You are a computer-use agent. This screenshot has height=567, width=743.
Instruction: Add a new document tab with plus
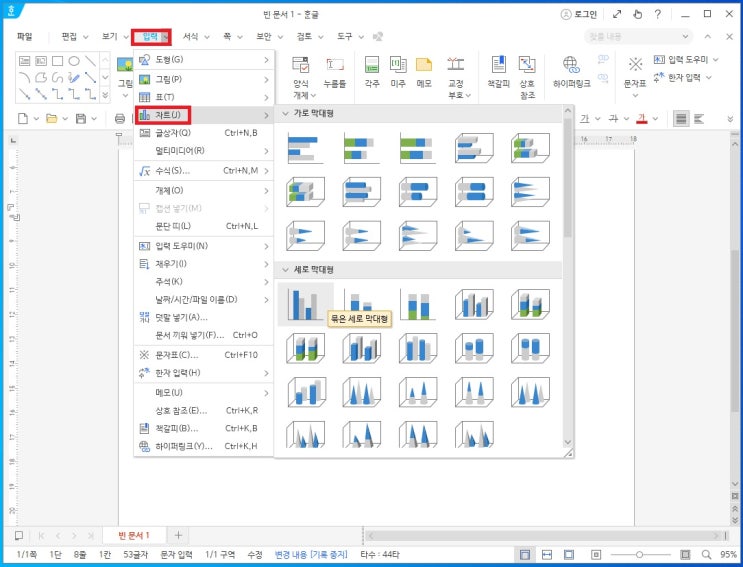(179, 536)
